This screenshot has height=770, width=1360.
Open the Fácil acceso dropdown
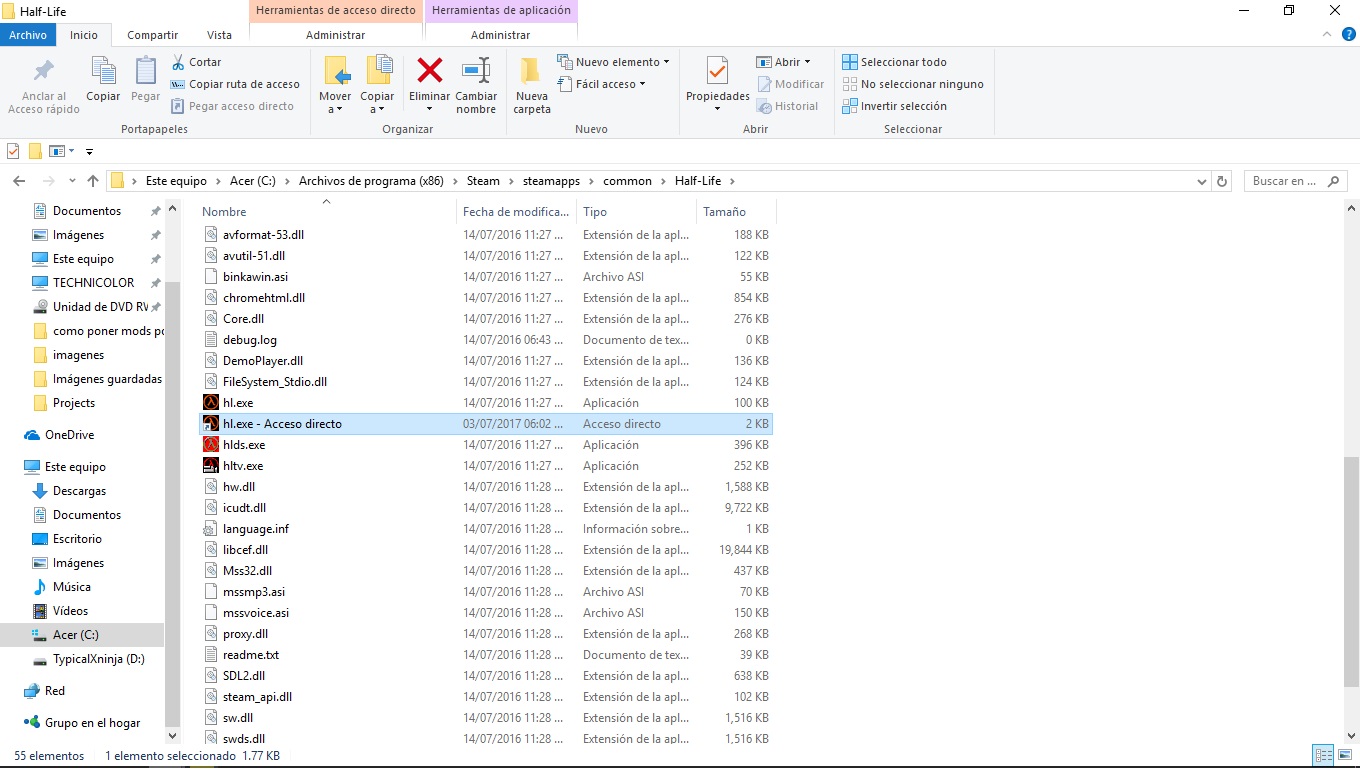point(601,84)
